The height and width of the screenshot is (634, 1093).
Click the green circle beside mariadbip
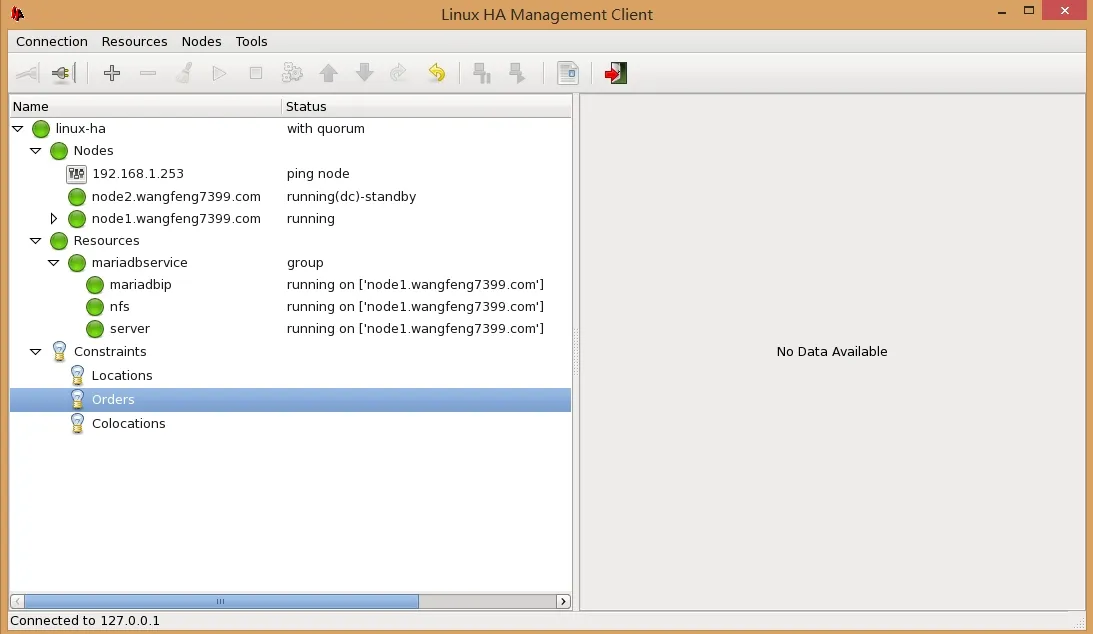pos(95,285)
